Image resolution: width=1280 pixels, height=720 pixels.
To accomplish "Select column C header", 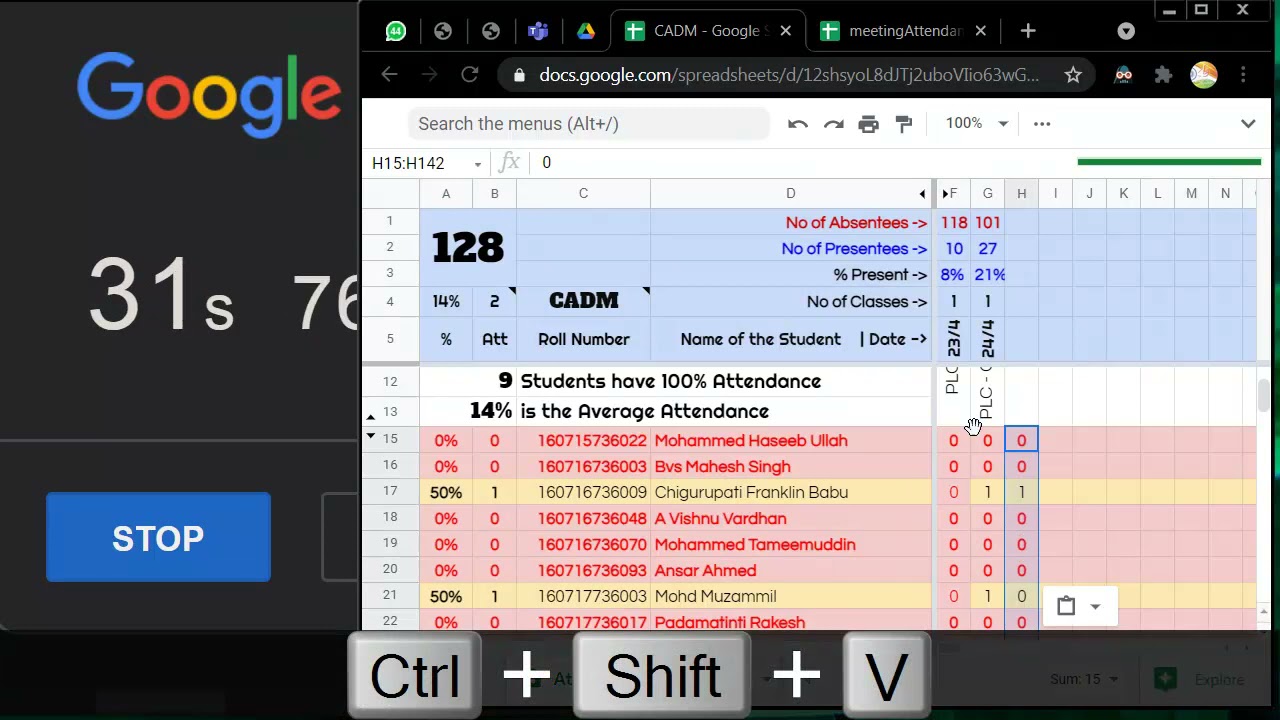I will click(x=583, y=193).
